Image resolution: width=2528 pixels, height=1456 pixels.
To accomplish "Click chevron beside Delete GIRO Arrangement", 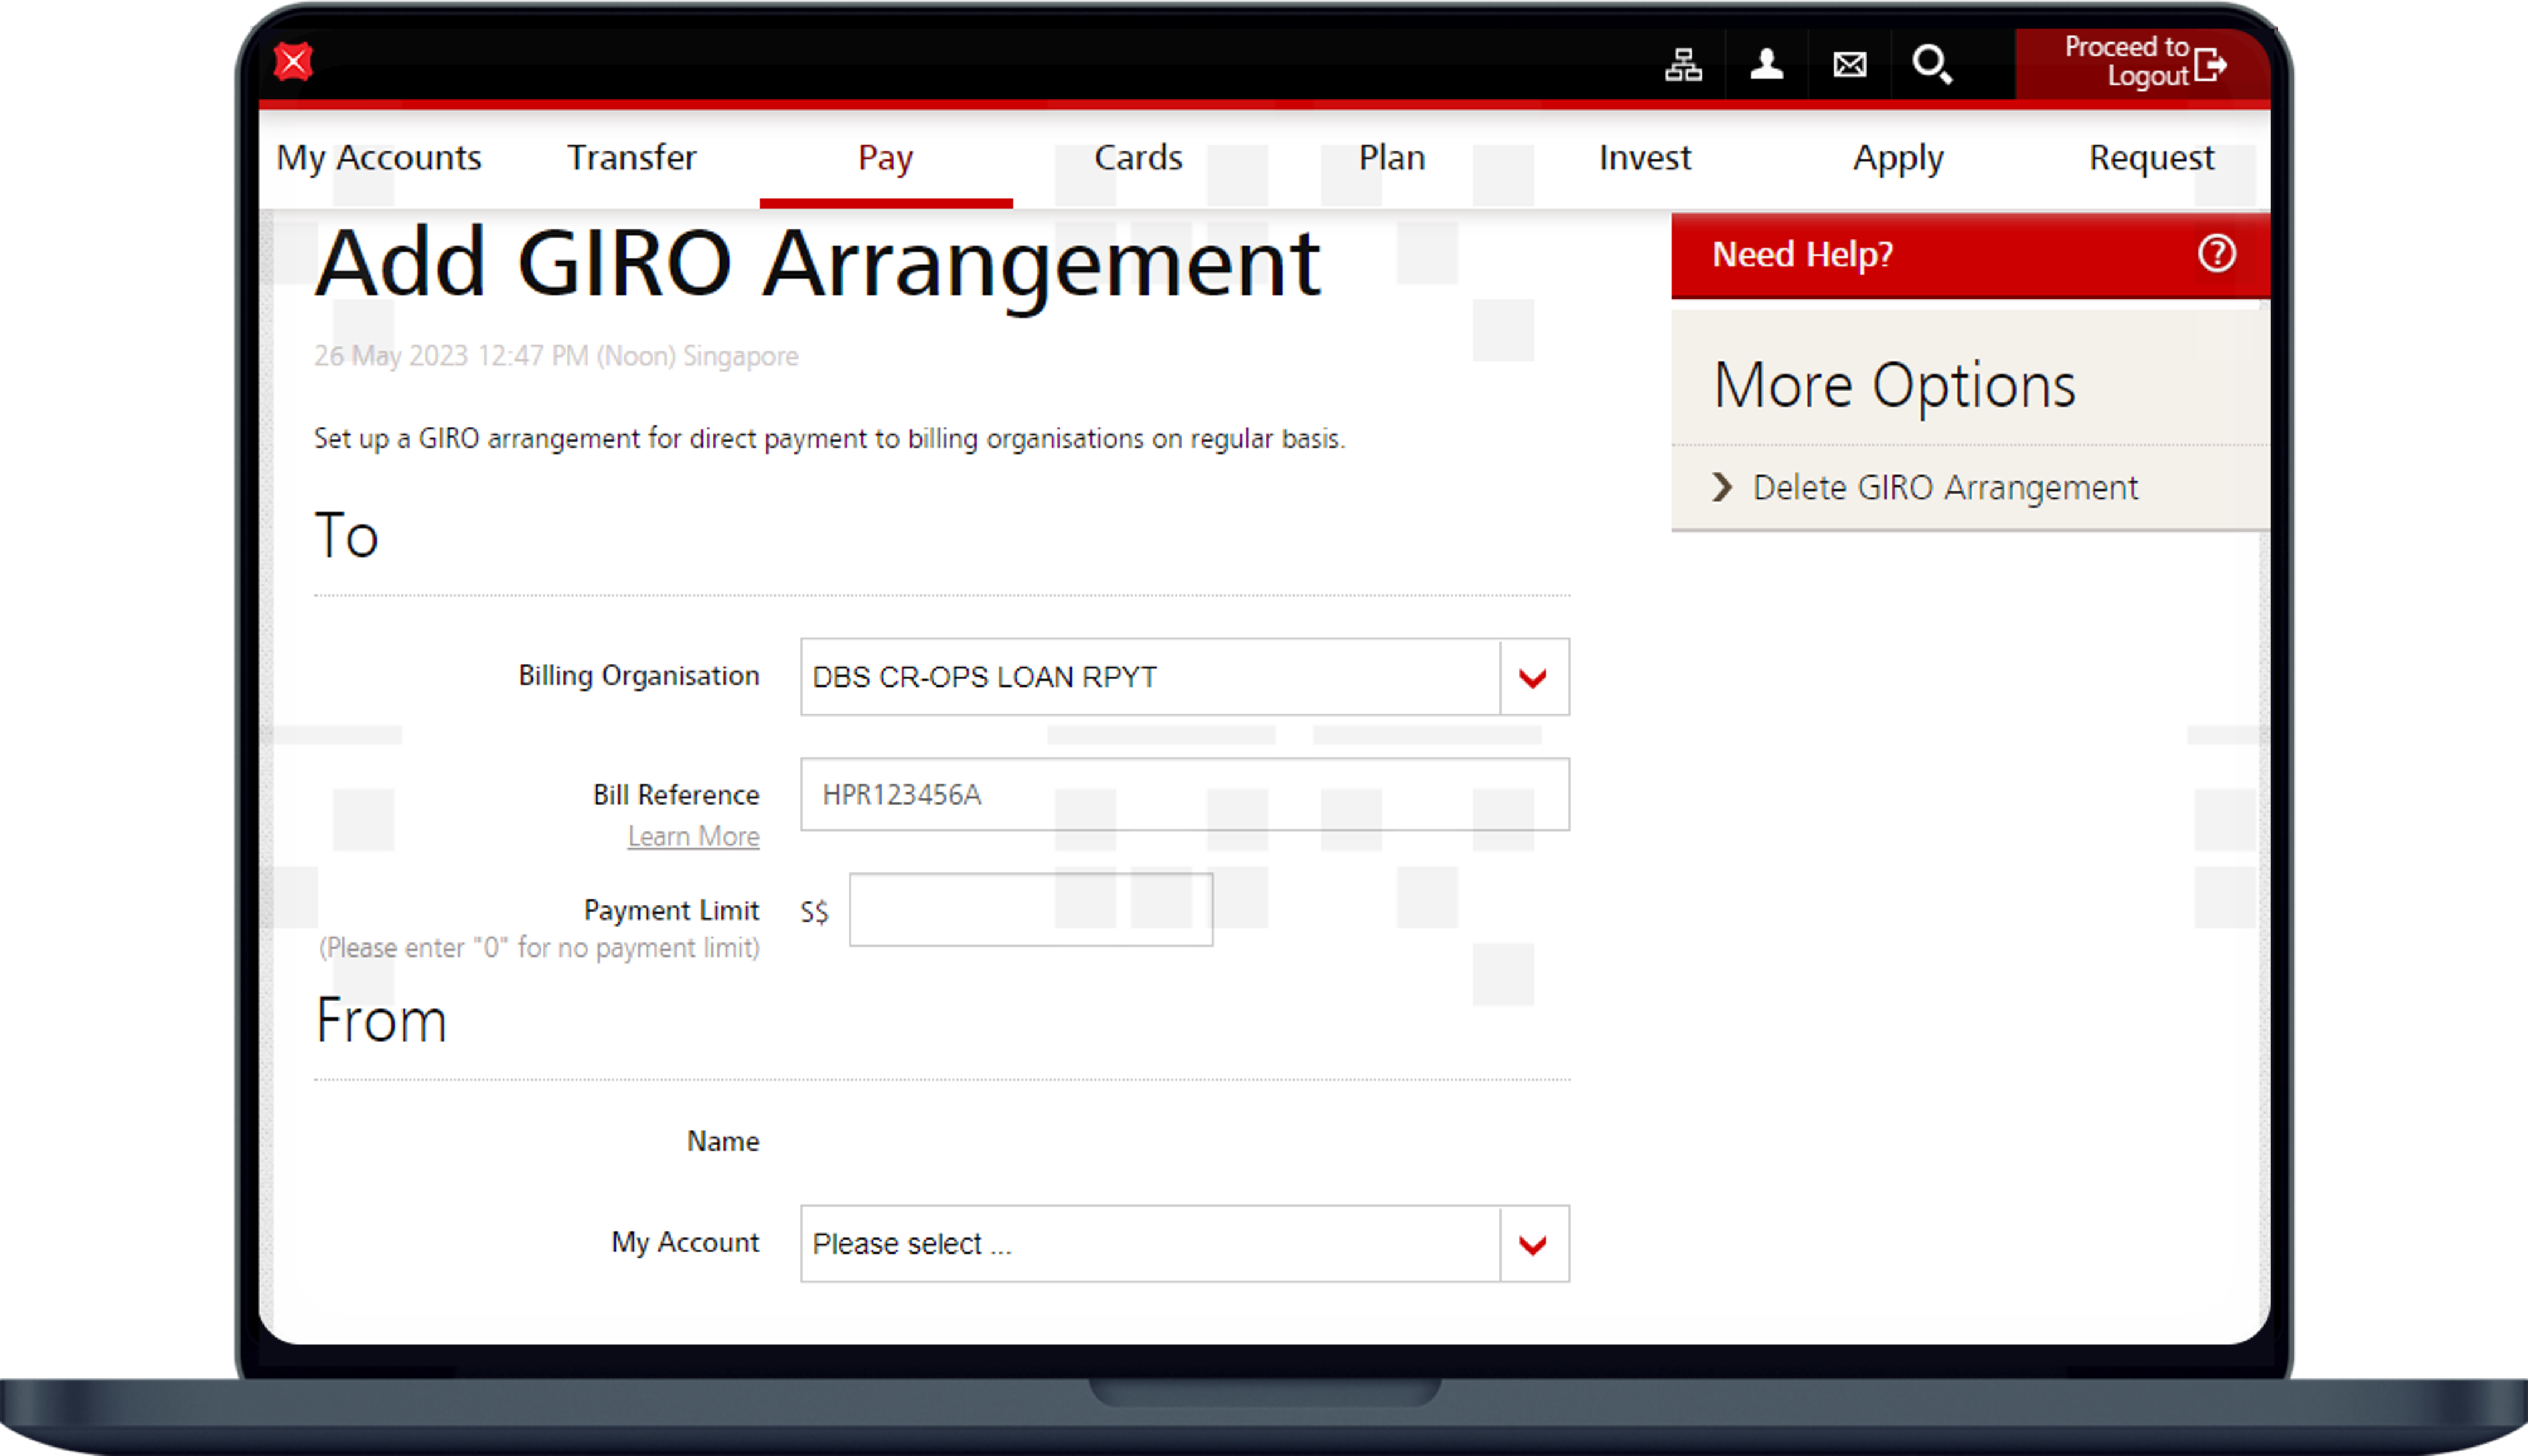I will [1721, 488].
